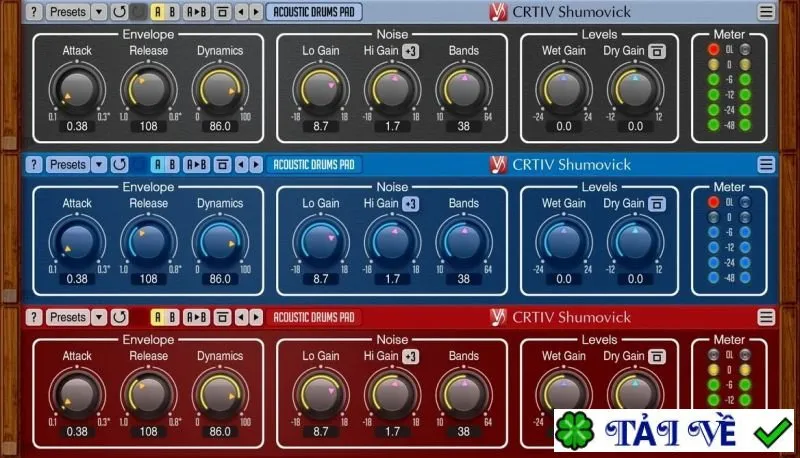Screen dimensions: 800x458
Task: Click Hi Gain value 1.7 in red plugin
Action: click(x=392, y=431)
